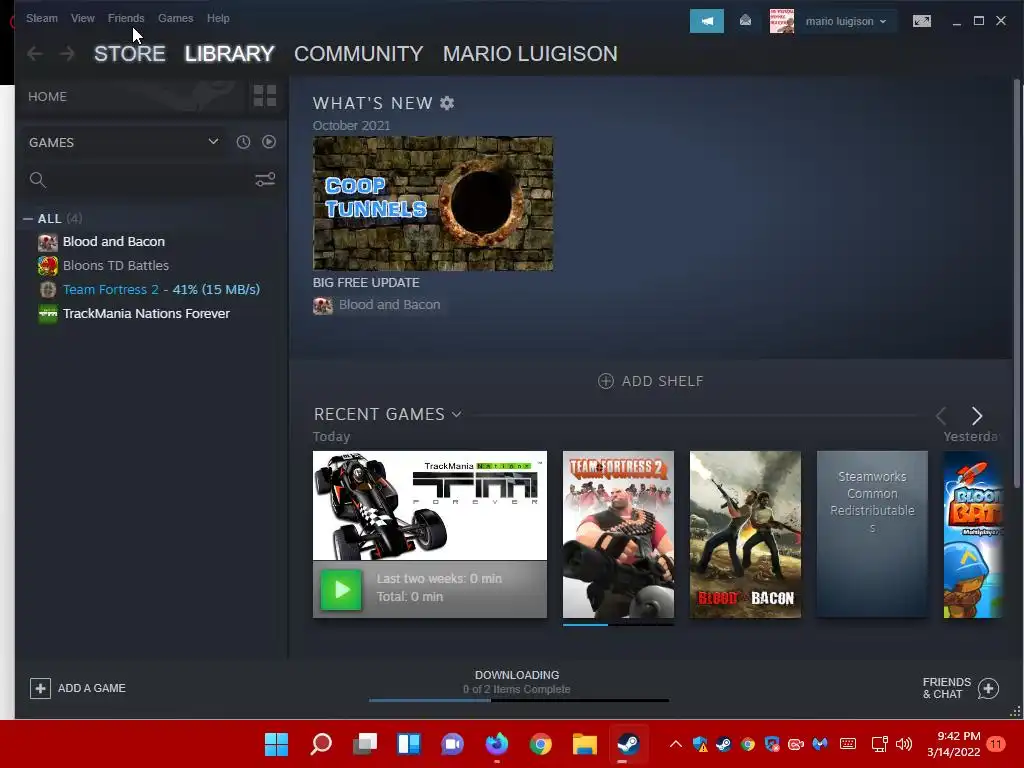
Task: Open the View menu
Action: 82,18
